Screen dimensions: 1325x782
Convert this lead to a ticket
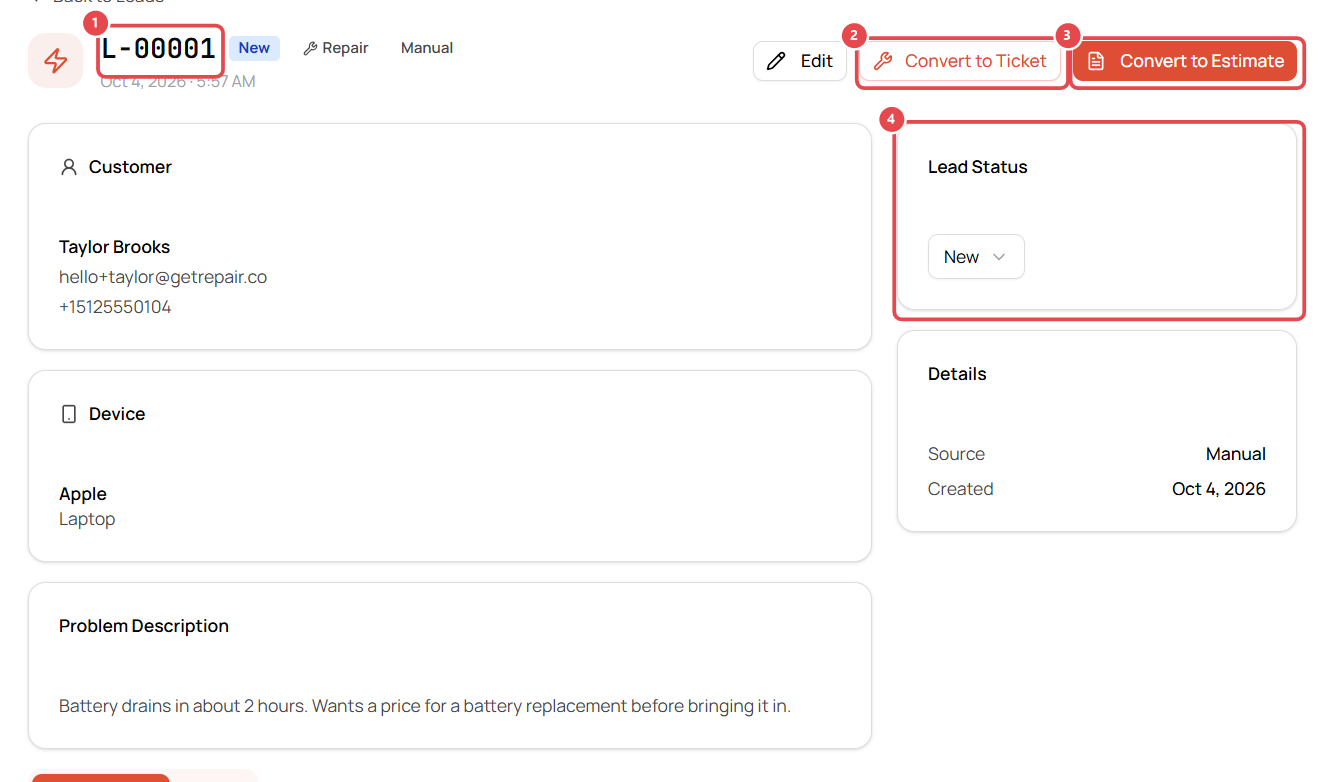pos(960,61)
